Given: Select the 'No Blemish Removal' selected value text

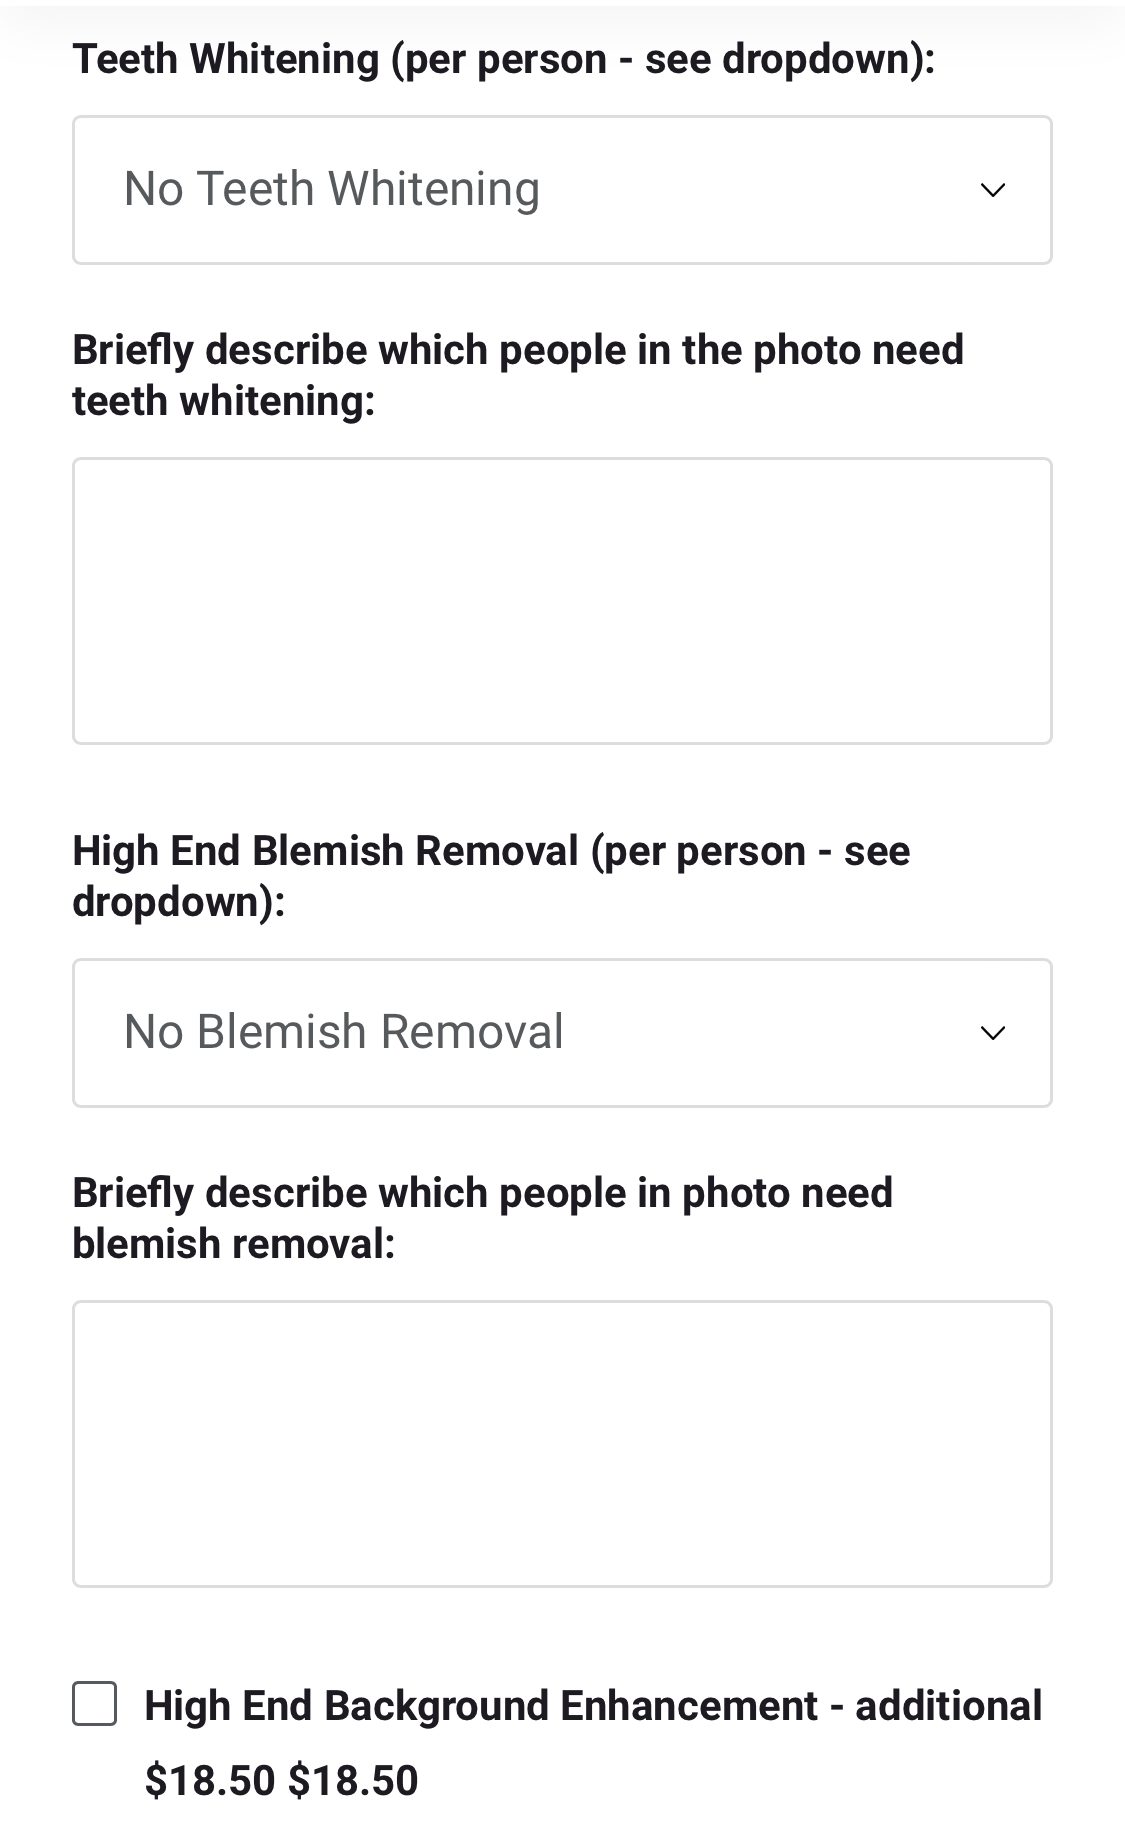Looking at the screenshot, I should coord(343,1033).
